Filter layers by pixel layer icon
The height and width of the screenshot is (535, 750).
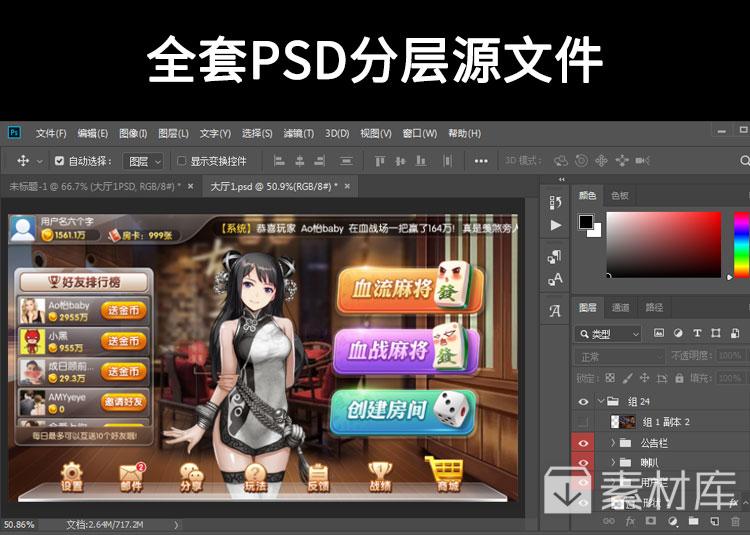coord(659,333)
